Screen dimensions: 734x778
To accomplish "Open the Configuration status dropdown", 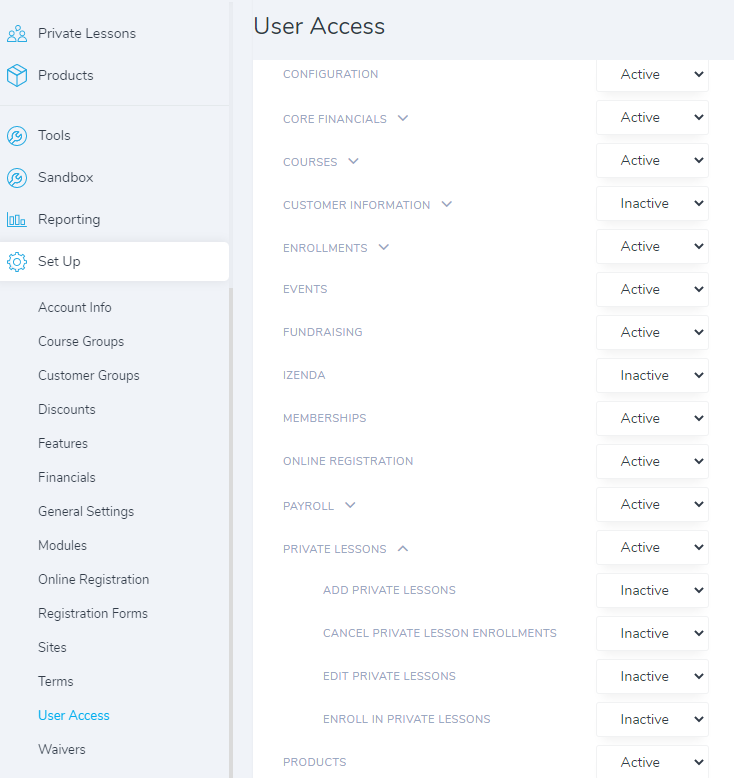I will click(652, 75).
